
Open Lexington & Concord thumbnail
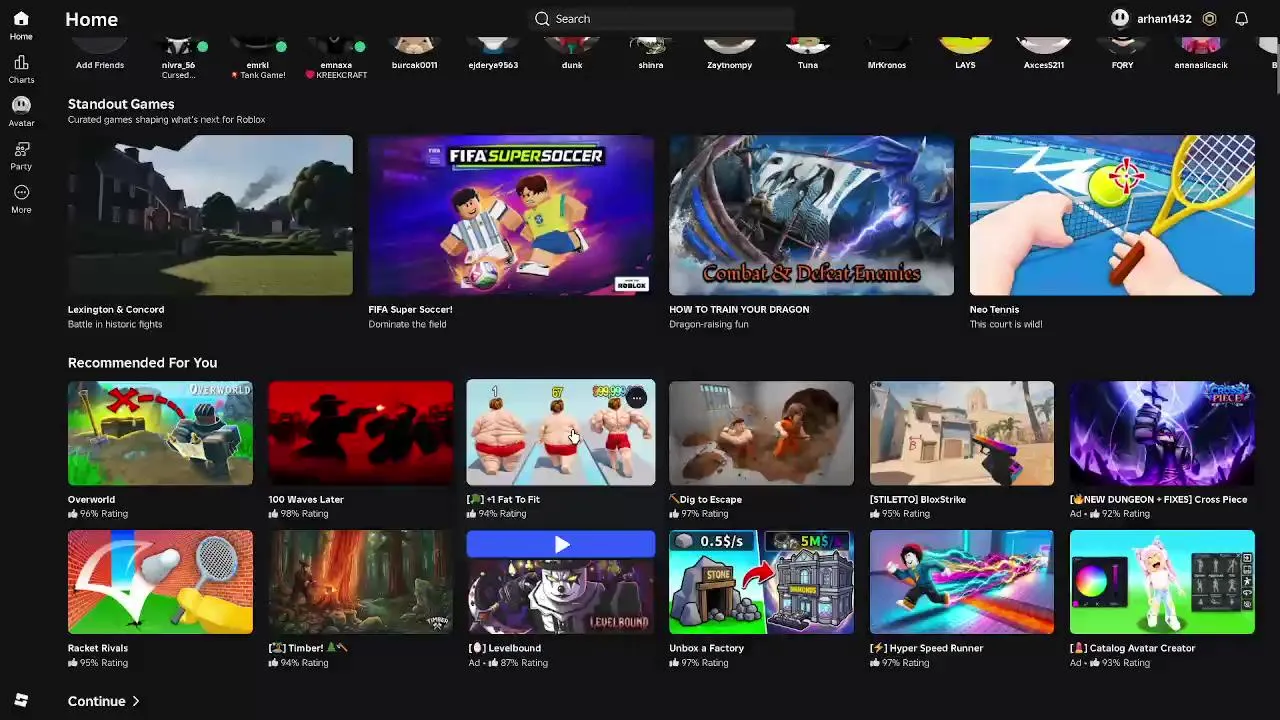tap(210, 215)
